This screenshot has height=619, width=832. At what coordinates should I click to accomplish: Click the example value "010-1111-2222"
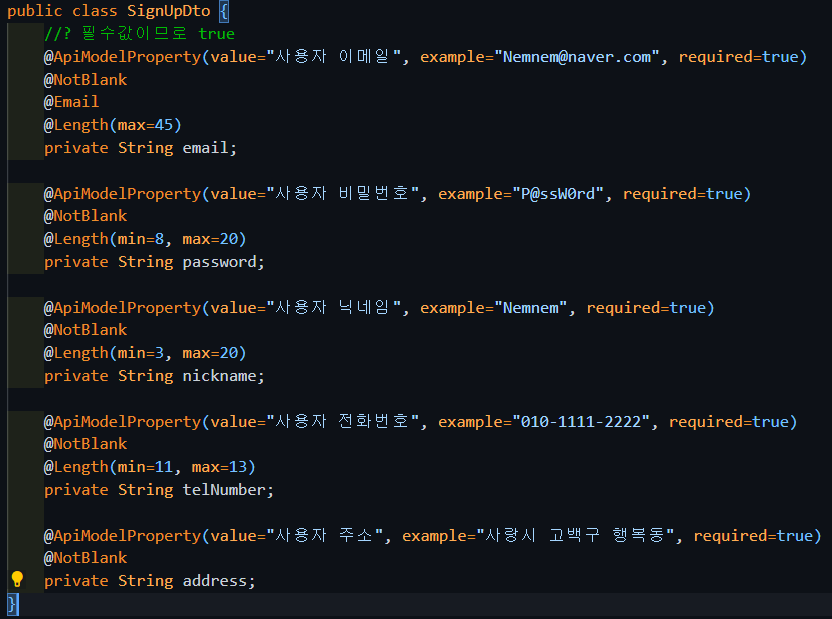click(x=581, y=422)
